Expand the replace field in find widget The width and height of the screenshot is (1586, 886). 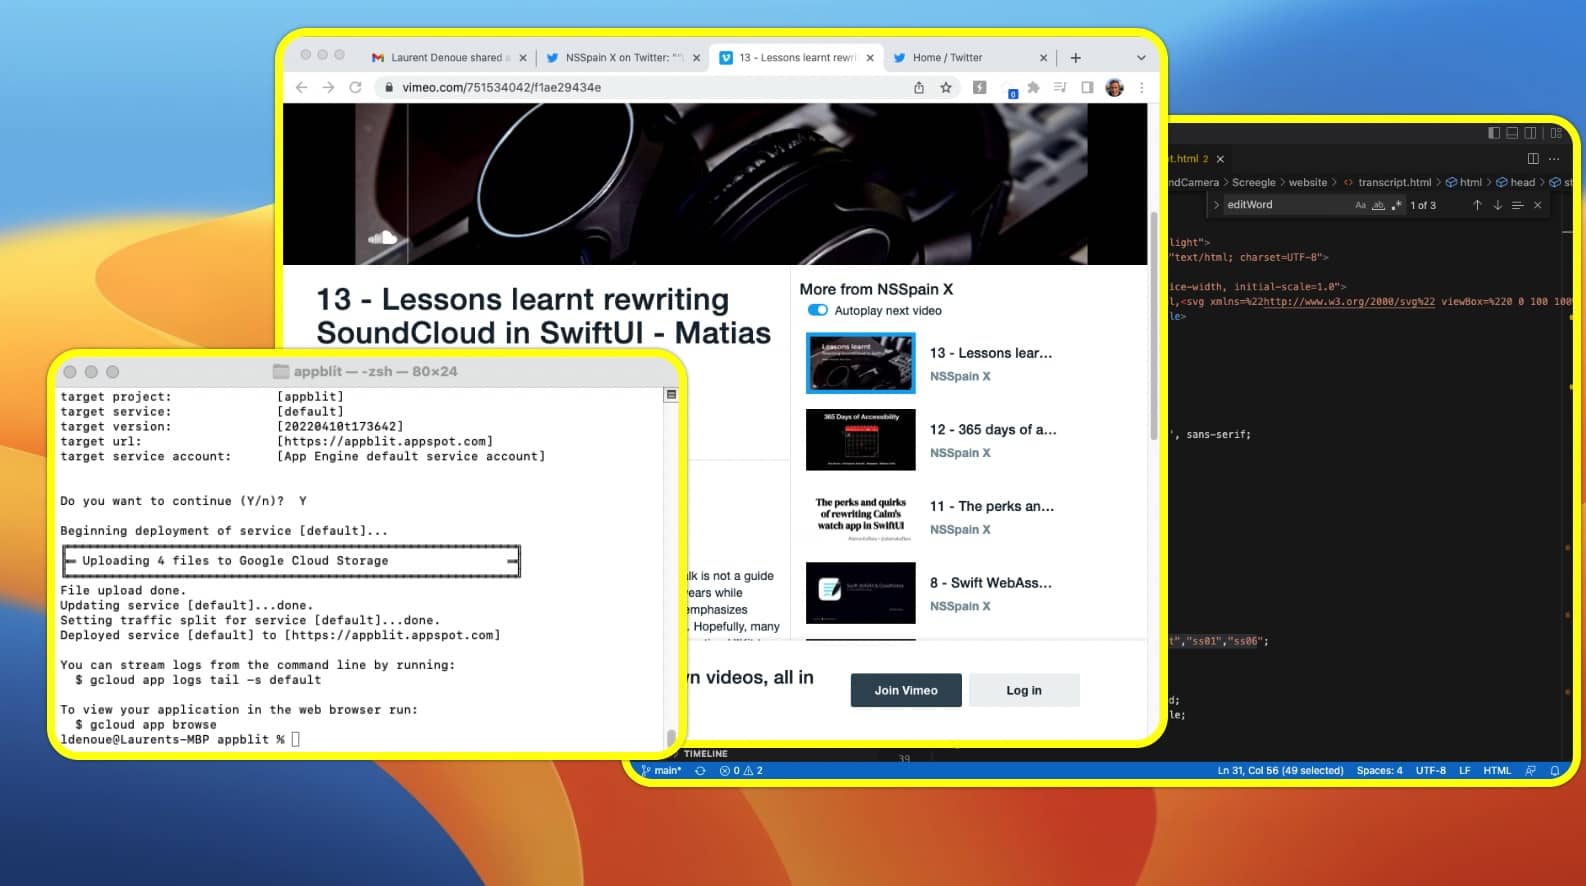pyautogui.click(x=1216, y=205)
